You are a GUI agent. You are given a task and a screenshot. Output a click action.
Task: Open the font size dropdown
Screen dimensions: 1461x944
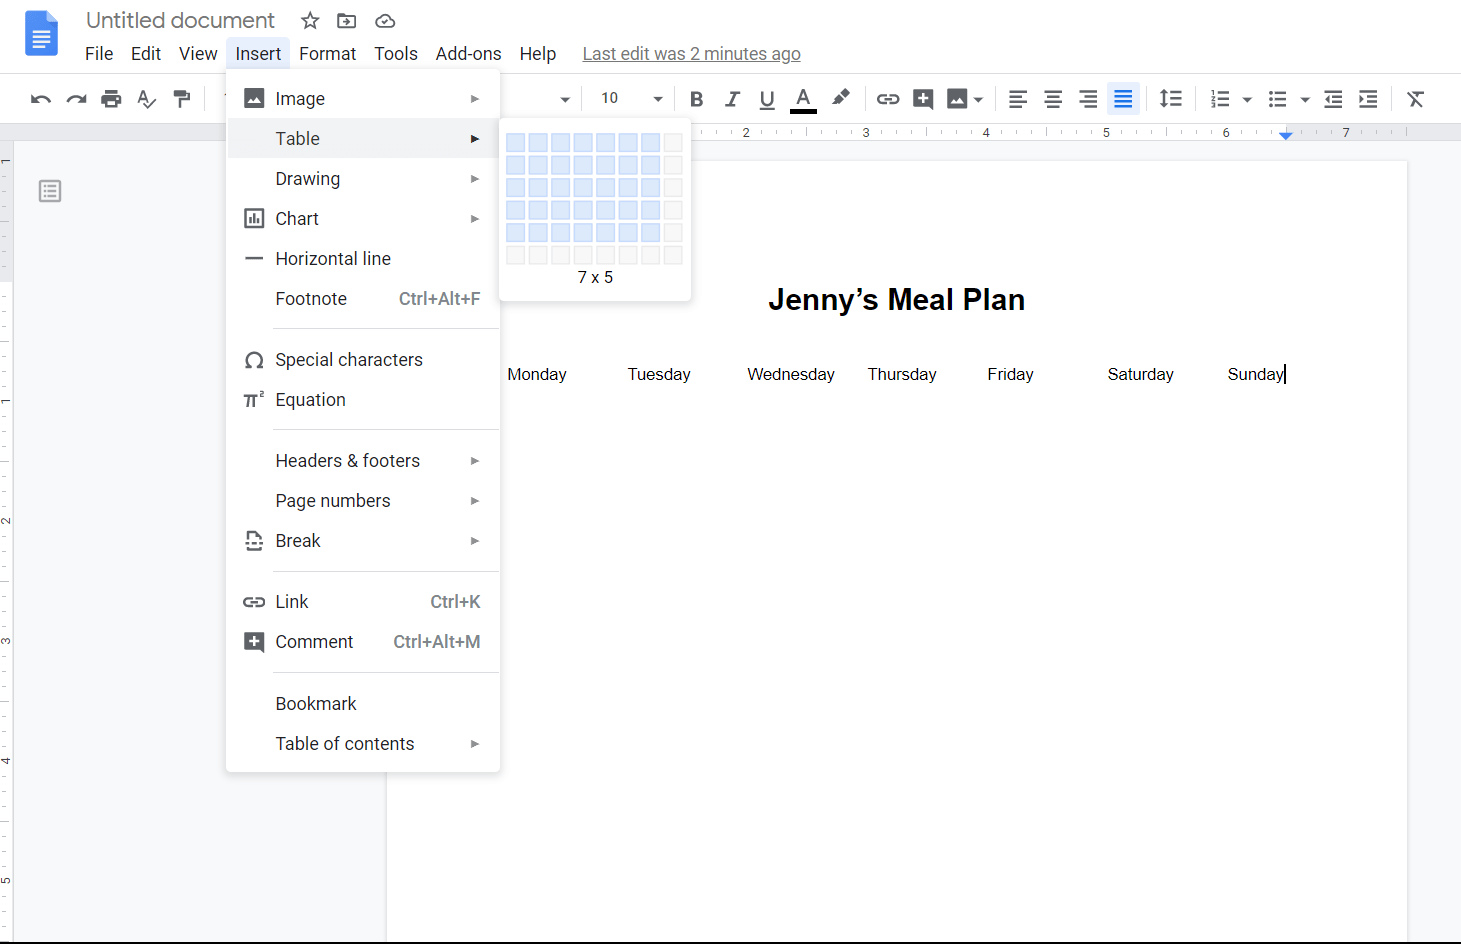coord(657,98)
